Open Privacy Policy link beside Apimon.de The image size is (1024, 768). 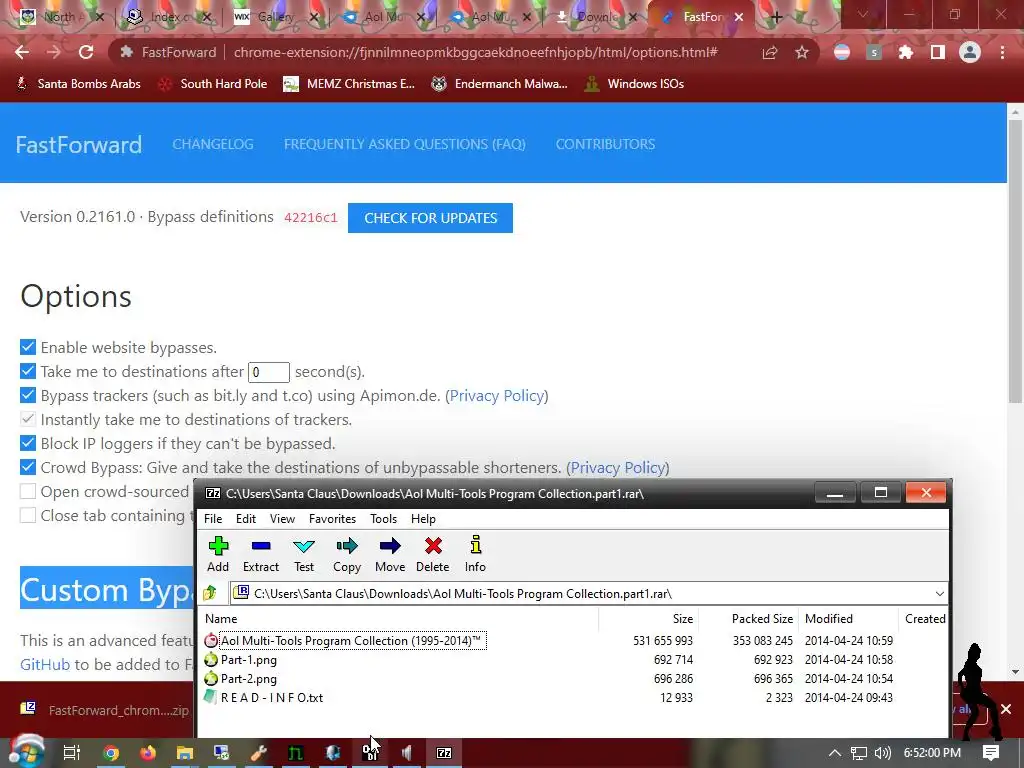coord(496,396)
